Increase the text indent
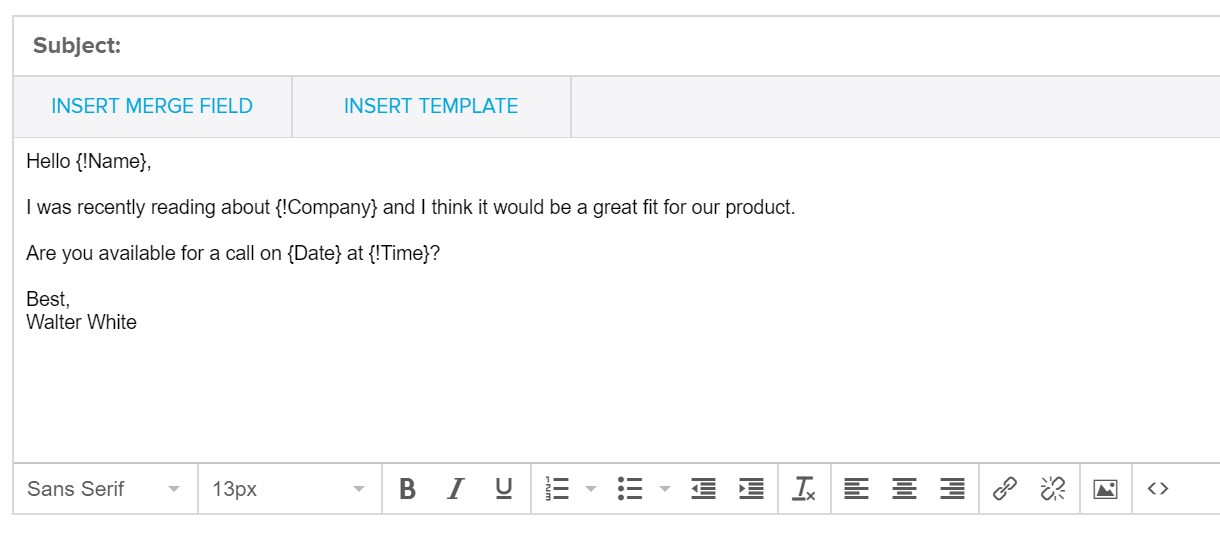This screenshot has width=1220, height=535. pyautogui.click(x=751, y=489)
